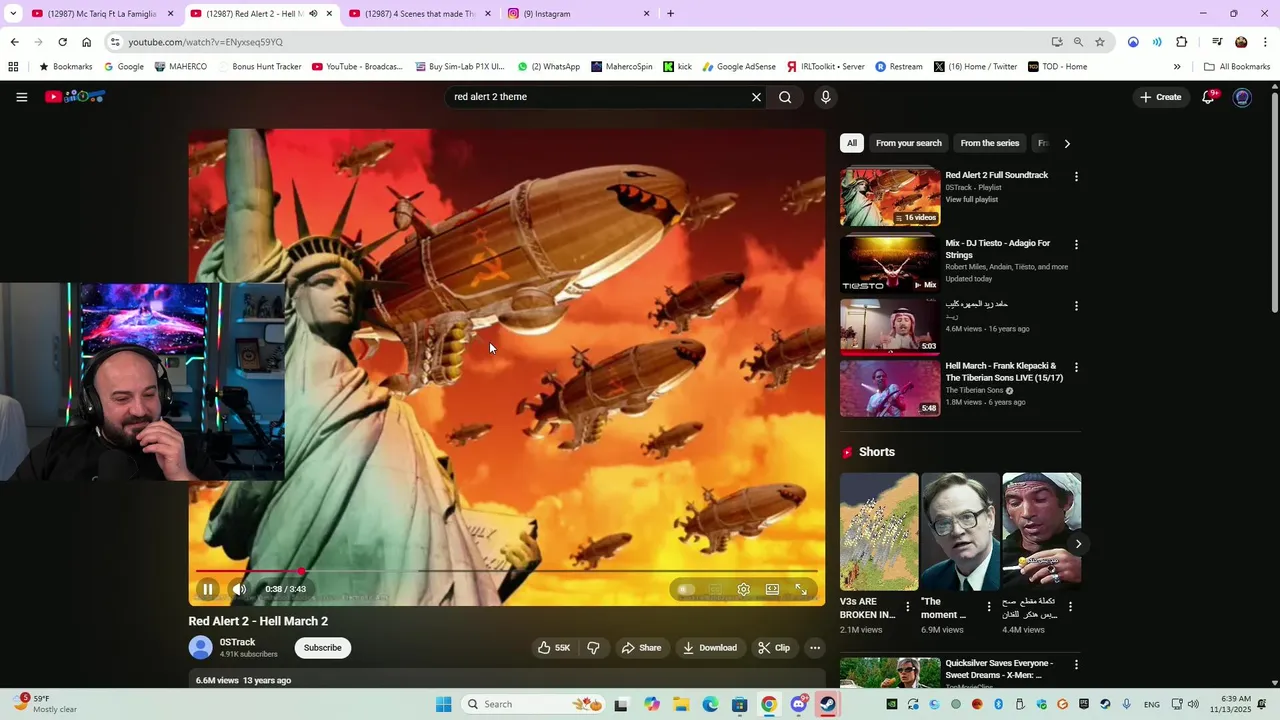The image size is (1280, 720).
Task: Toggle subtitles with the CC button
Action: coord(715,589)
